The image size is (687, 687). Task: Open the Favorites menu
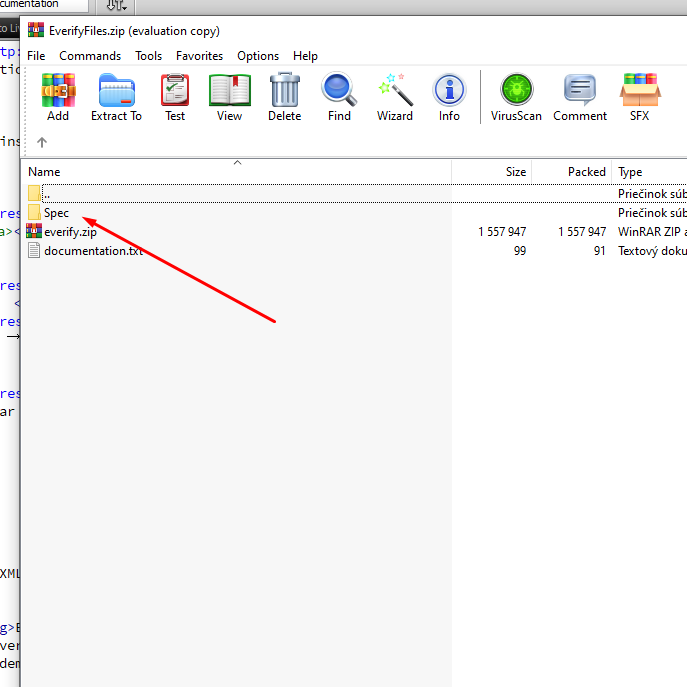pyautogui.click(x=199, y=56)
